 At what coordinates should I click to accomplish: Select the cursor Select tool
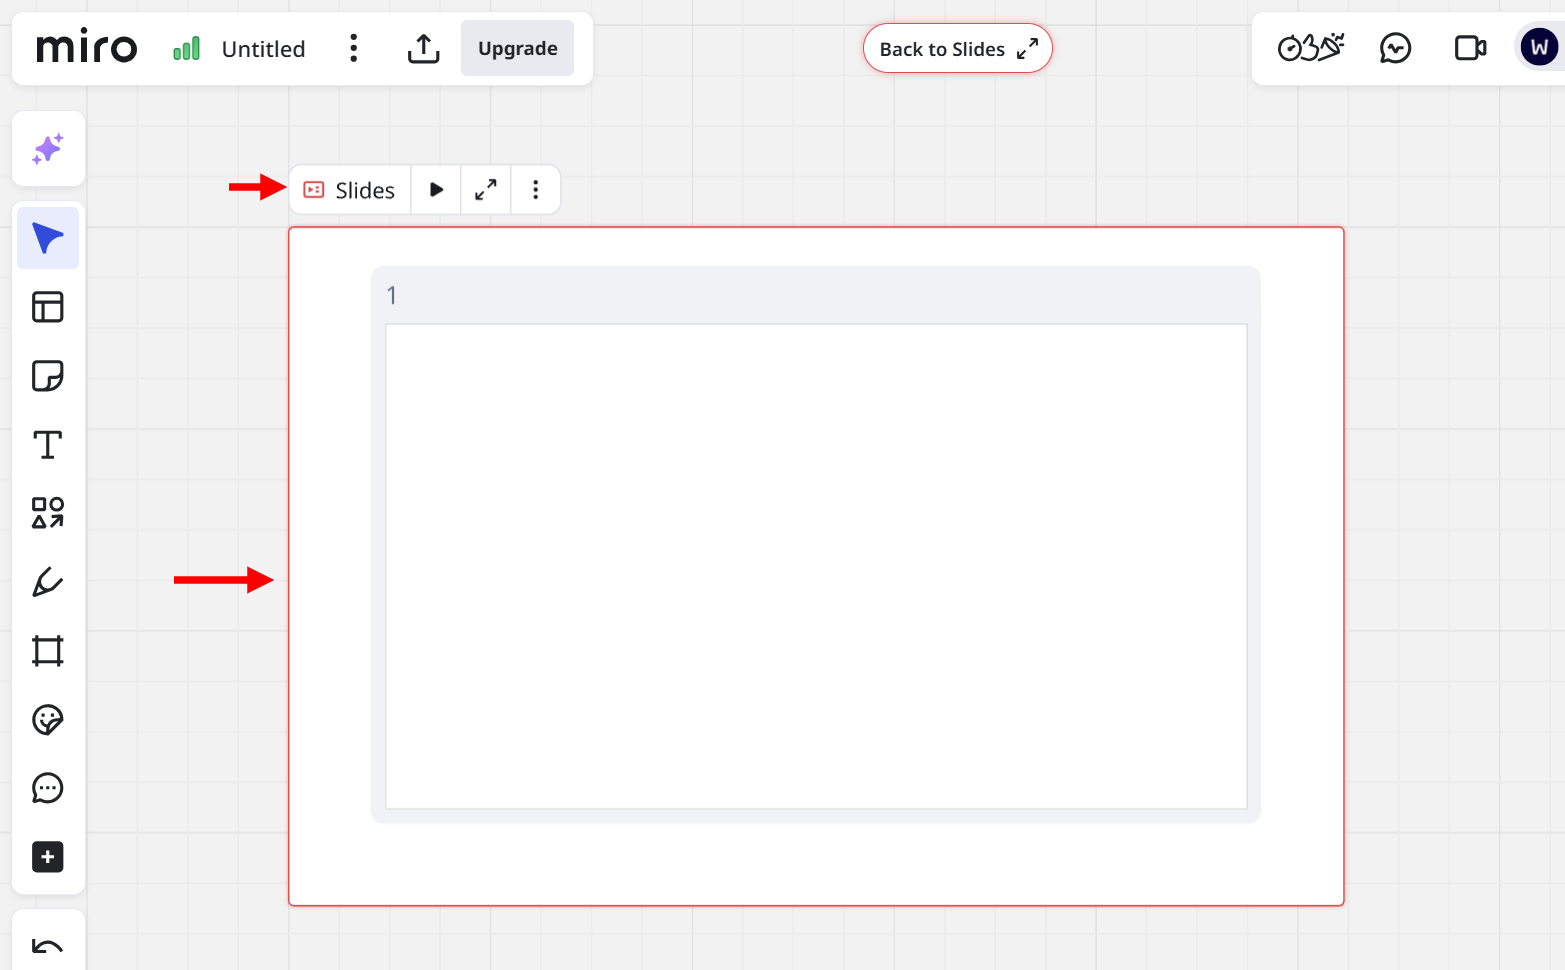click(47, 237)
